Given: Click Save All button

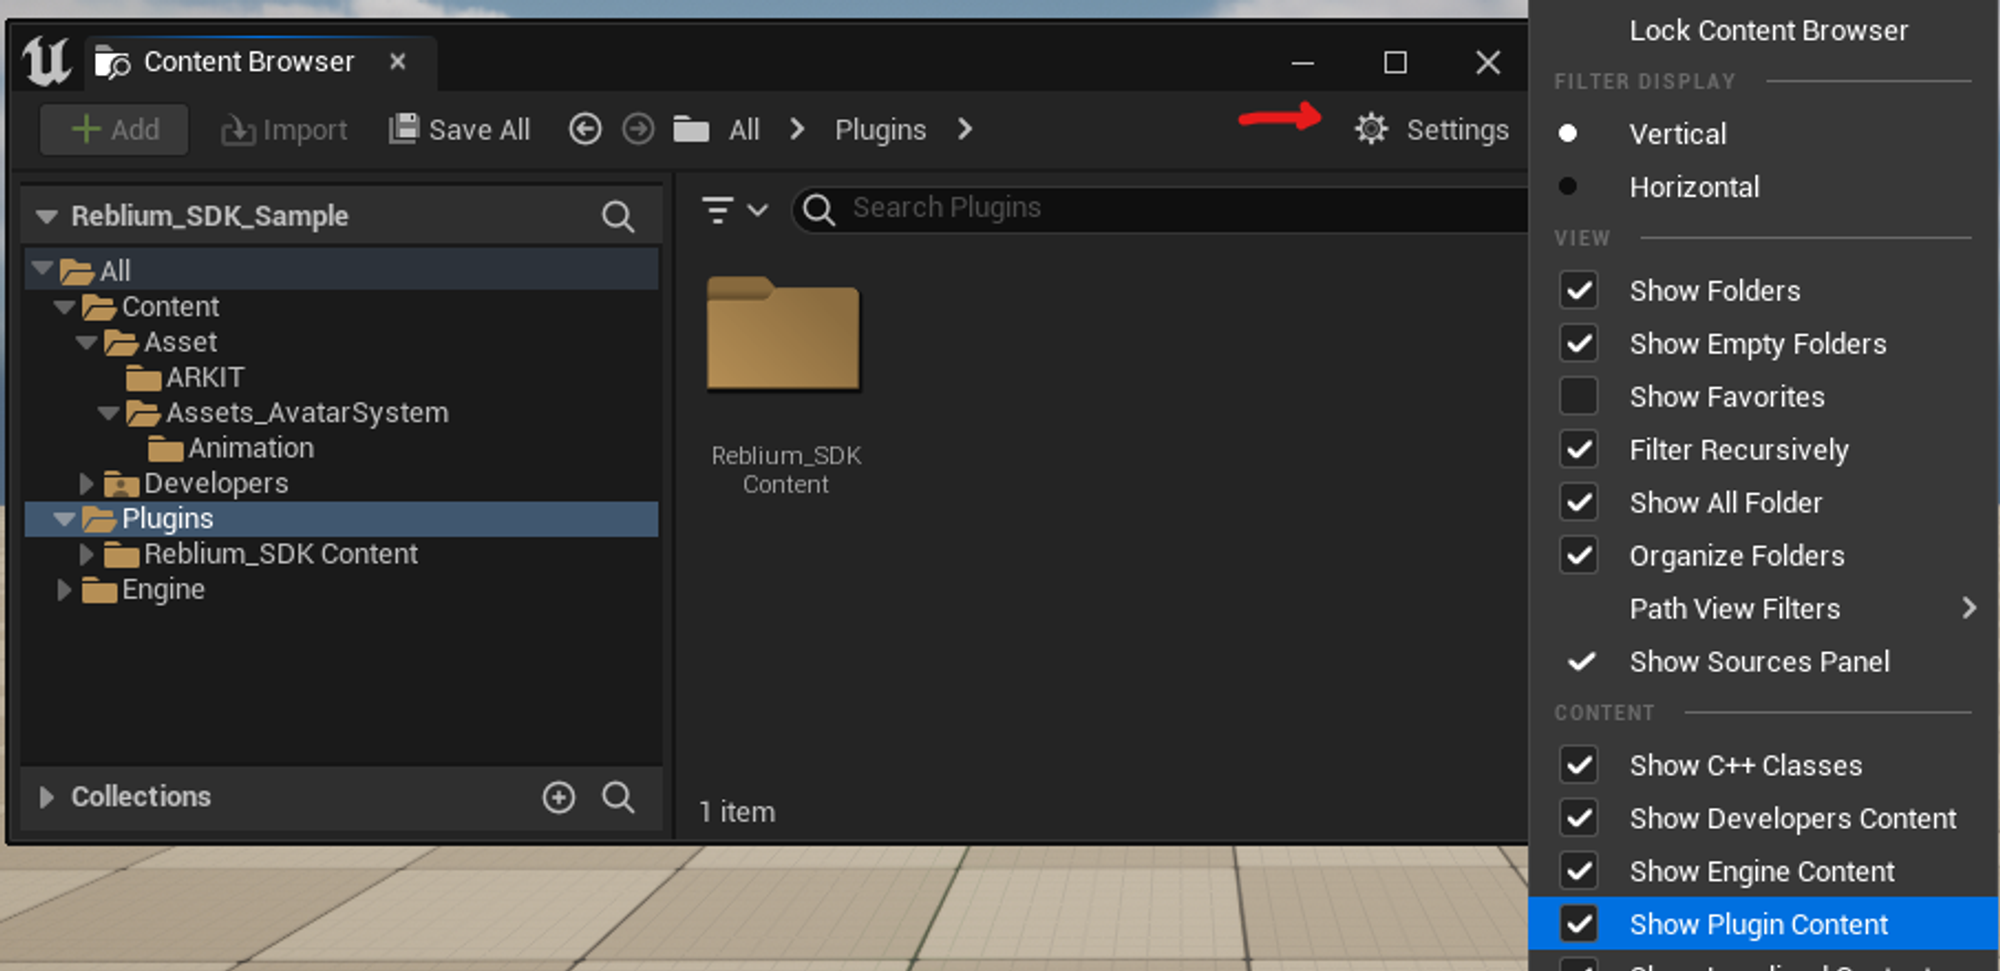Looking at the screenshot, I should coord(459,129).
